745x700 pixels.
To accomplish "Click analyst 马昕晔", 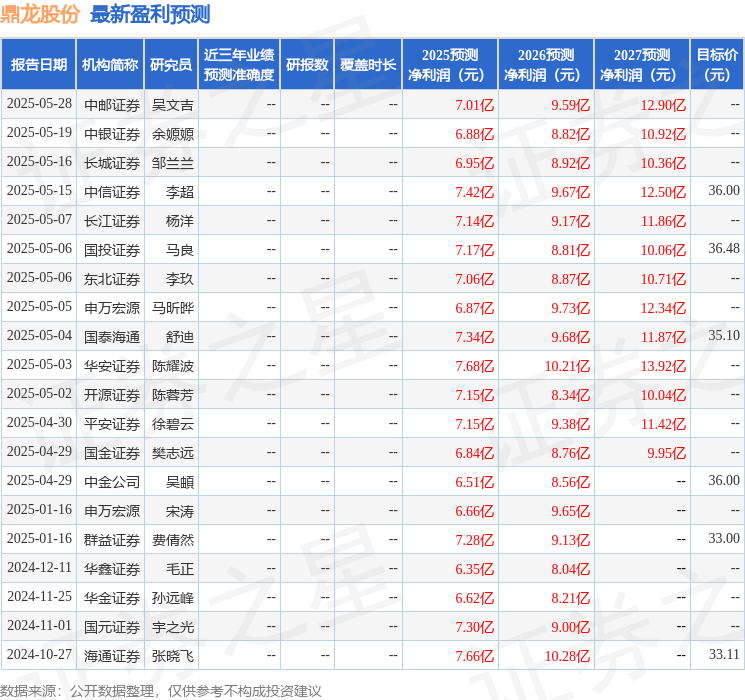I will click(173, 308).
